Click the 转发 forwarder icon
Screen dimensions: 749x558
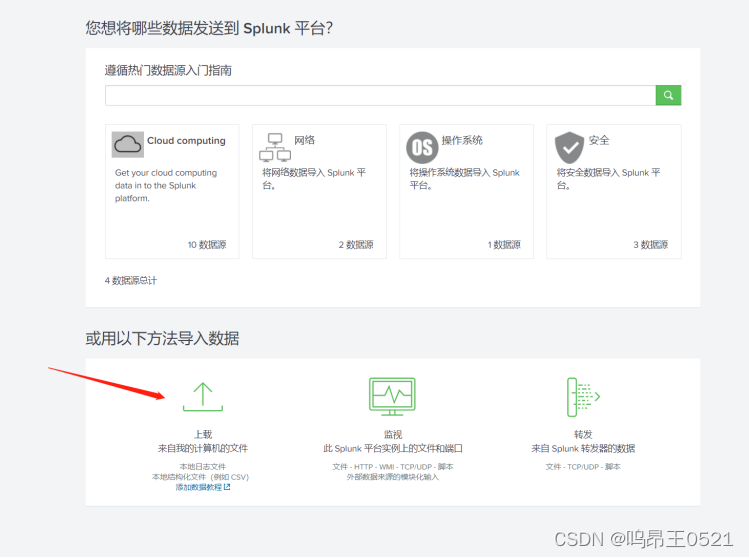tap(583, 397)
